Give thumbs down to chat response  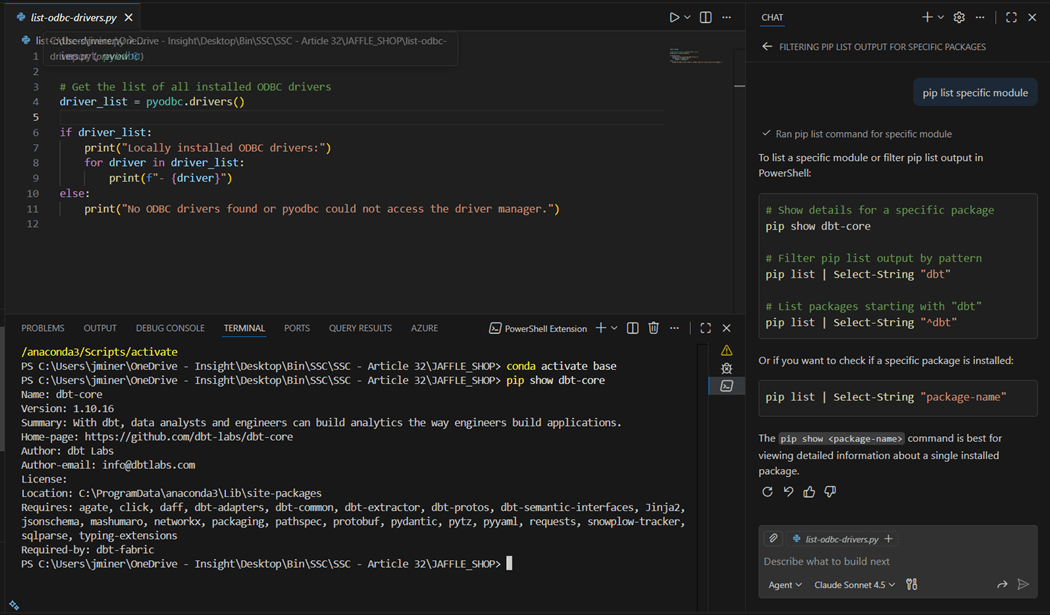click(830, 491)
